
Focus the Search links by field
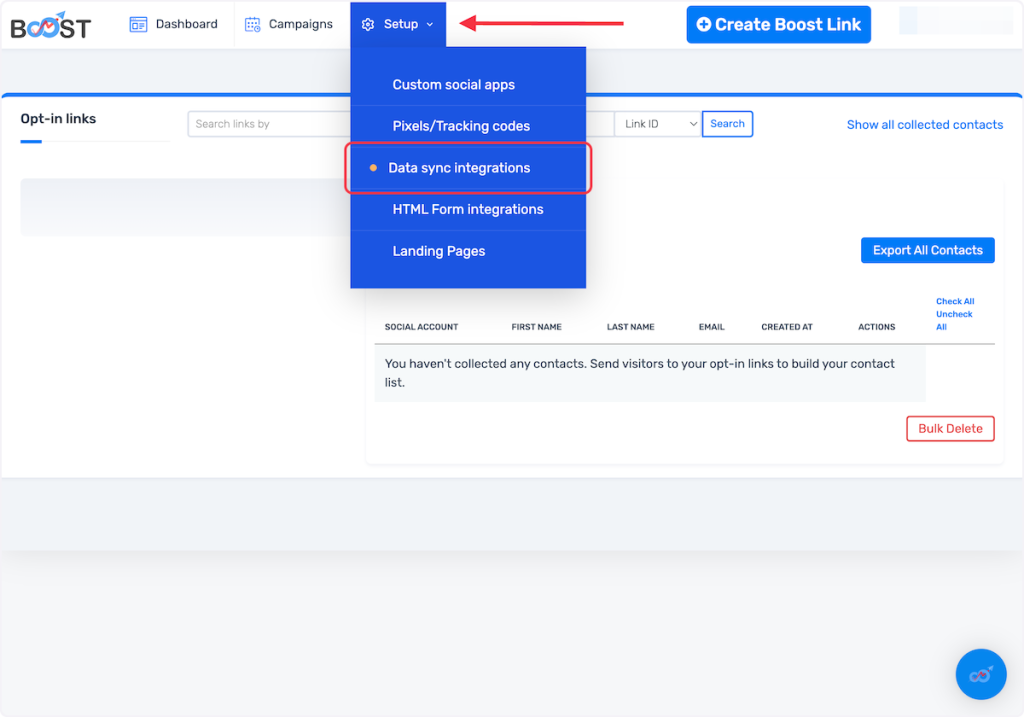click(268, 124)
